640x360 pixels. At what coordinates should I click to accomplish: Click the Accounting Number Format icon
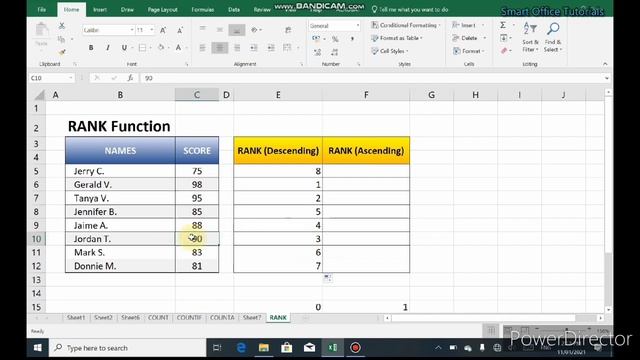coord(316,39)
